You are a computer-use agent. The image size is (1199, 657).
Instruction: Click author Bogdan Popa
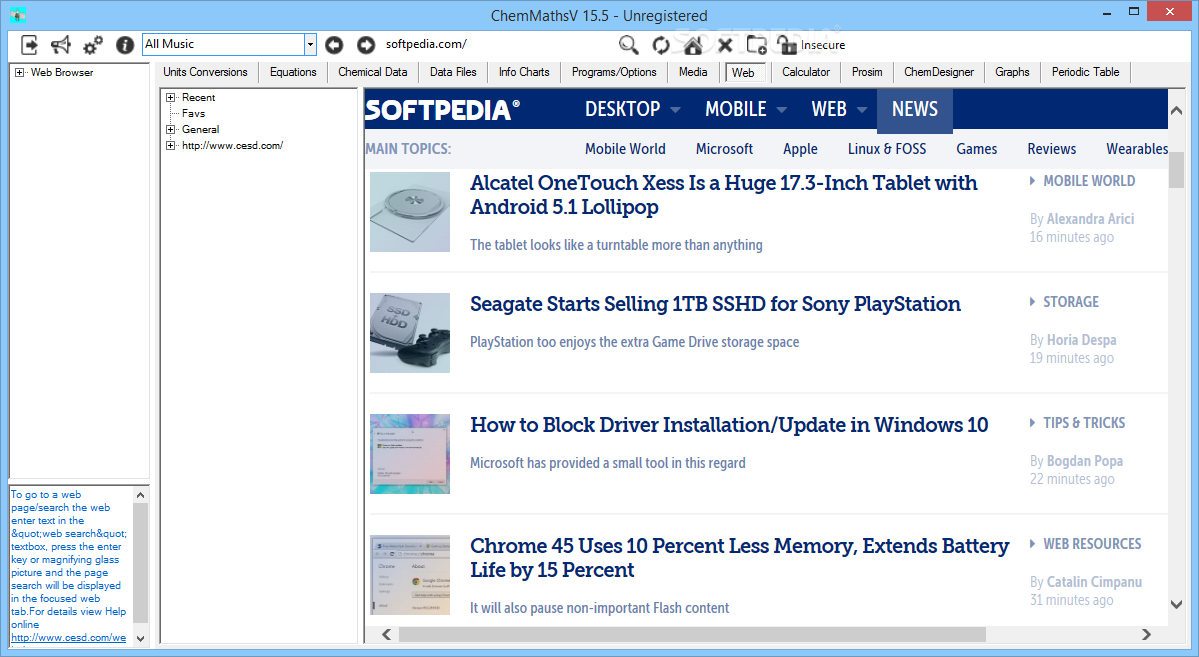[x=1084, y=461]
